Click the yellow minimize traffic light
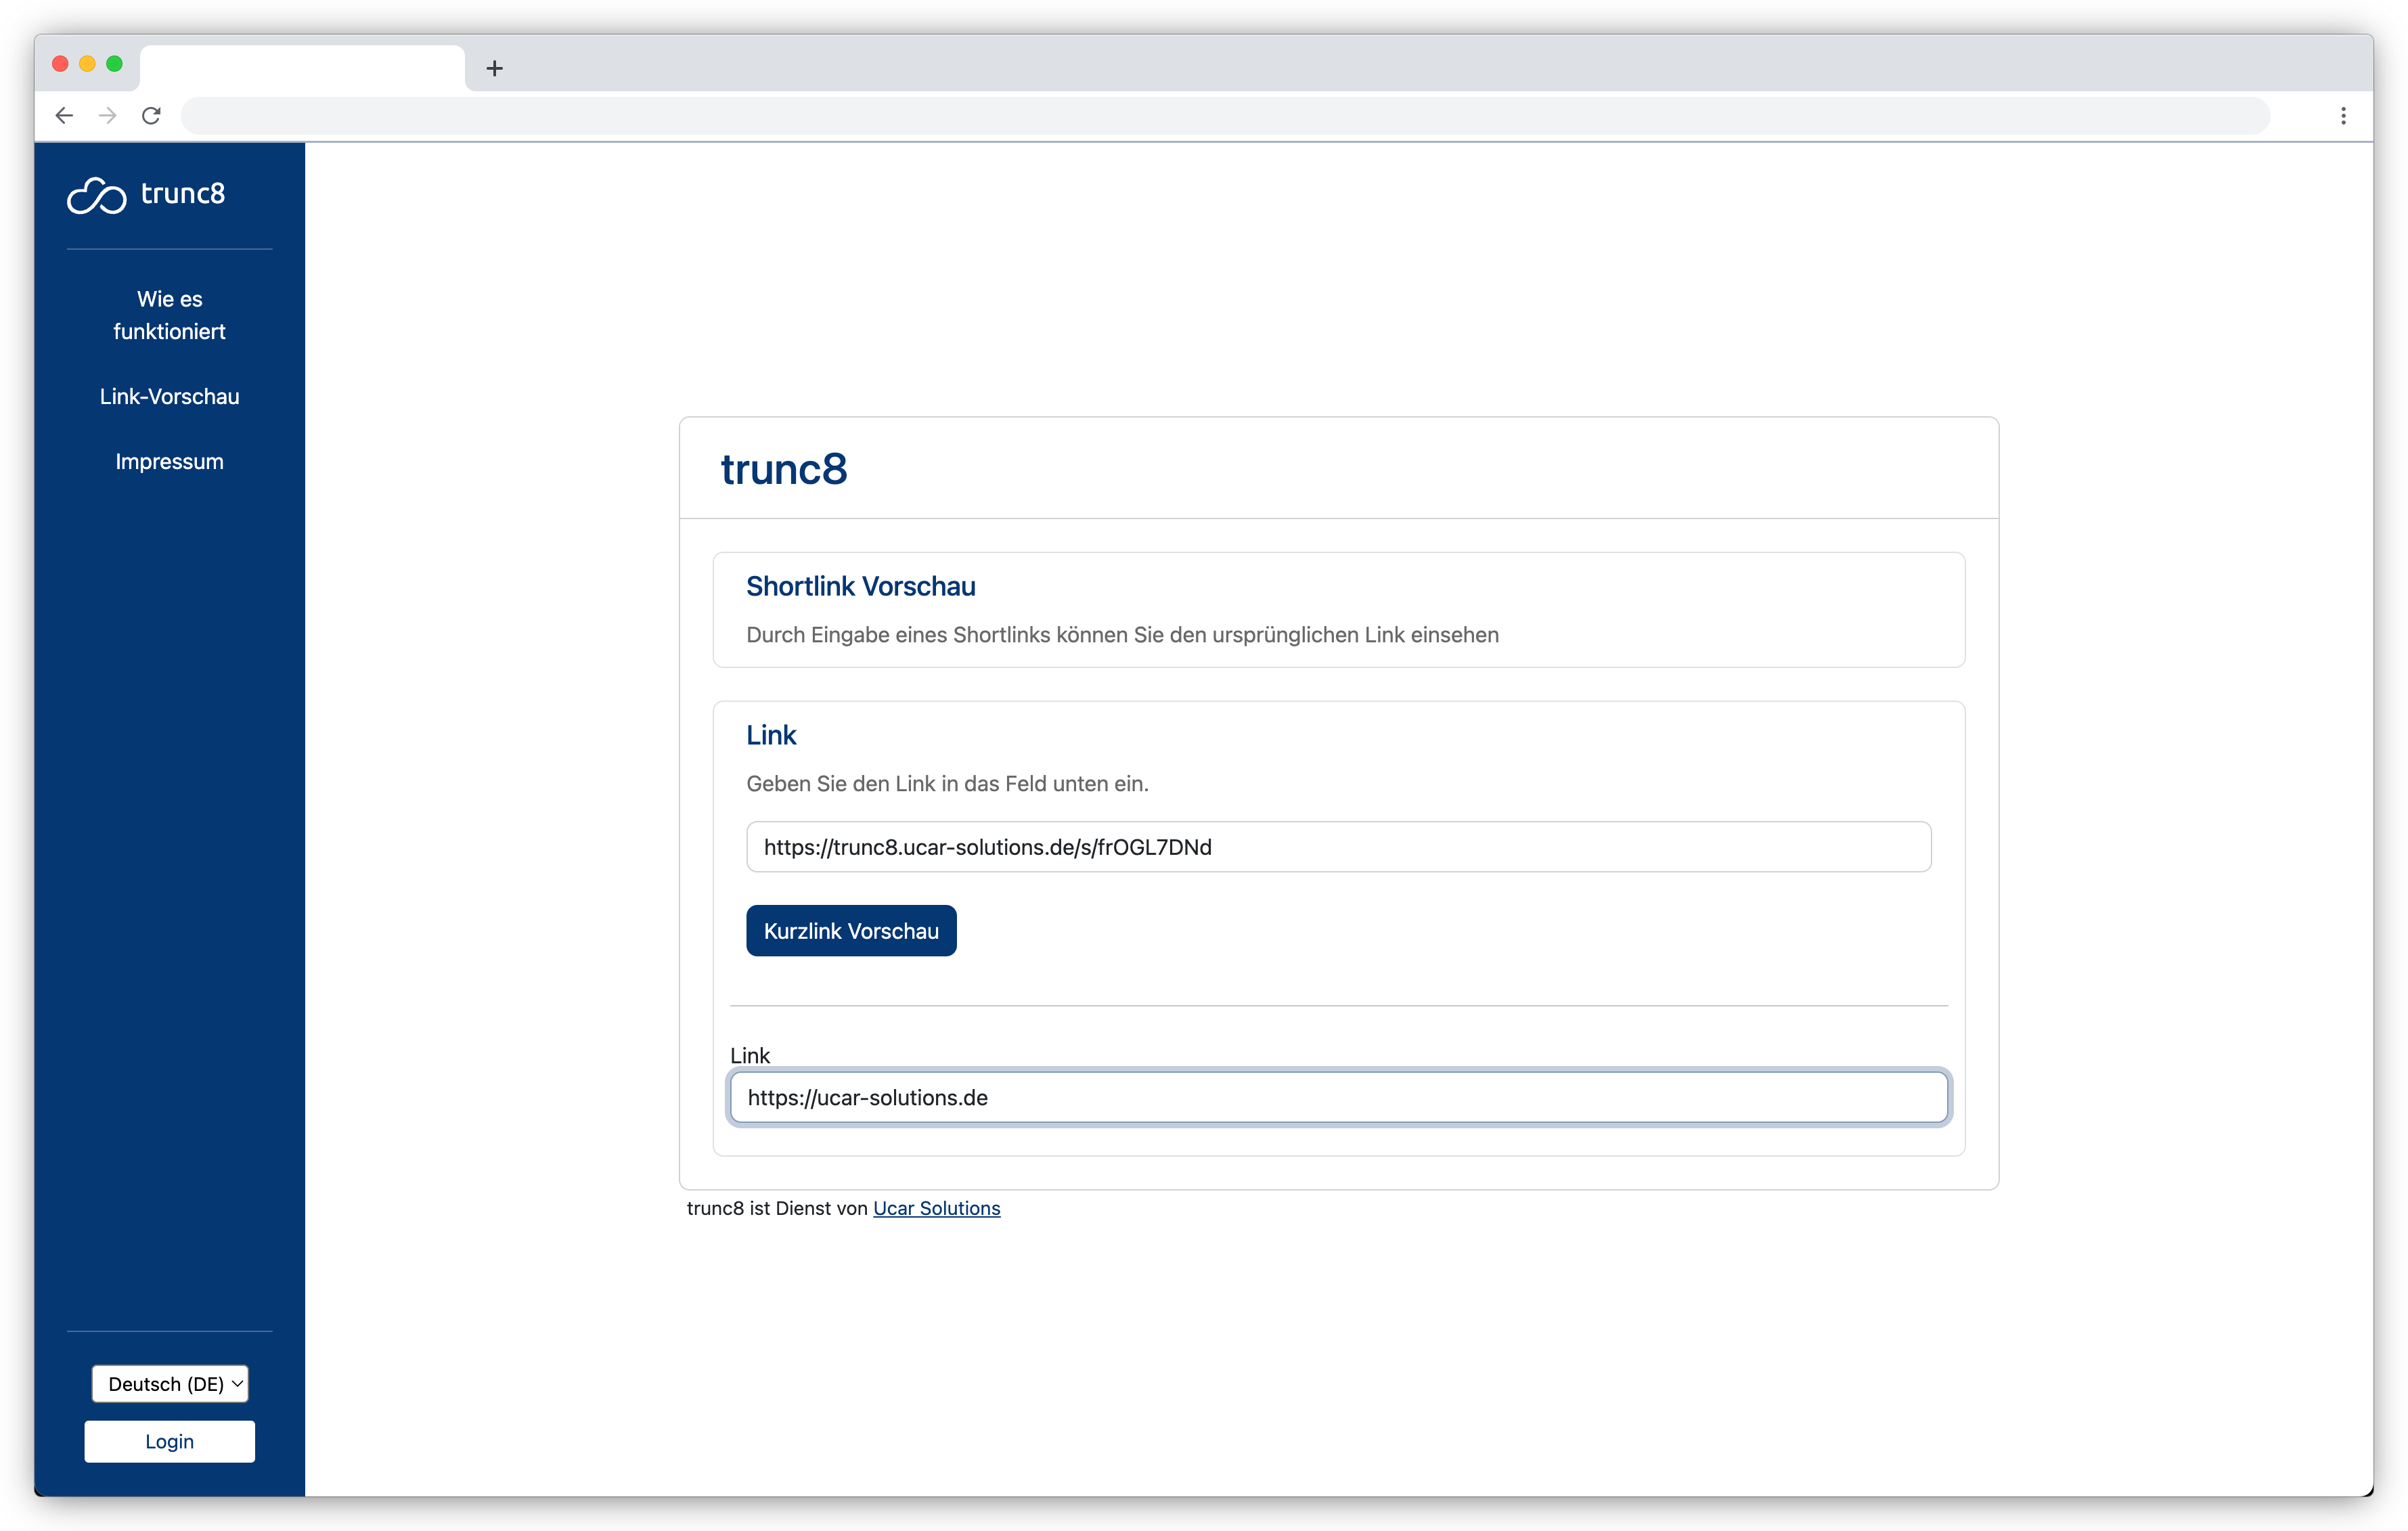Image resolution: width=2408 pixels, height=1531 pixels. [x=88, y=63]
